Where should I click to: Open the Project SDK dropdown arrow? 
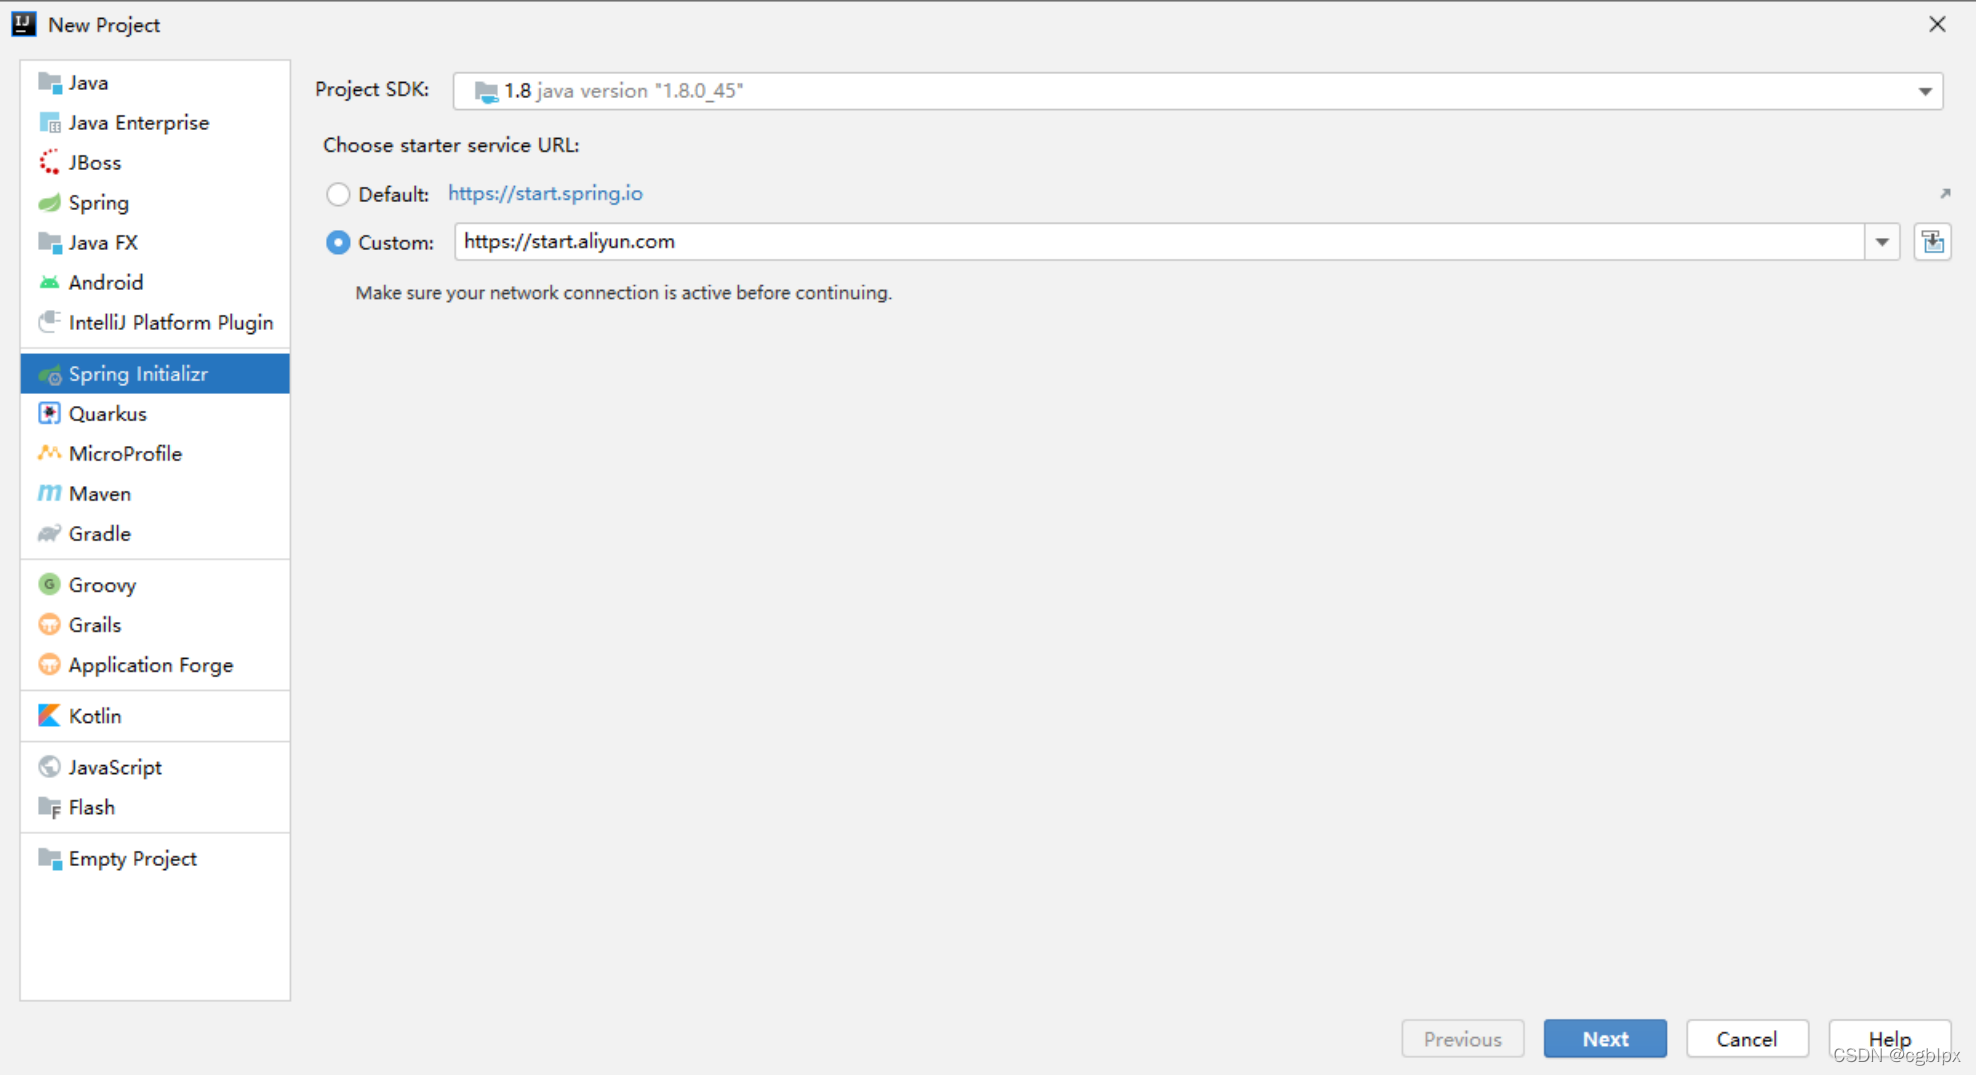pos(1925,92)
